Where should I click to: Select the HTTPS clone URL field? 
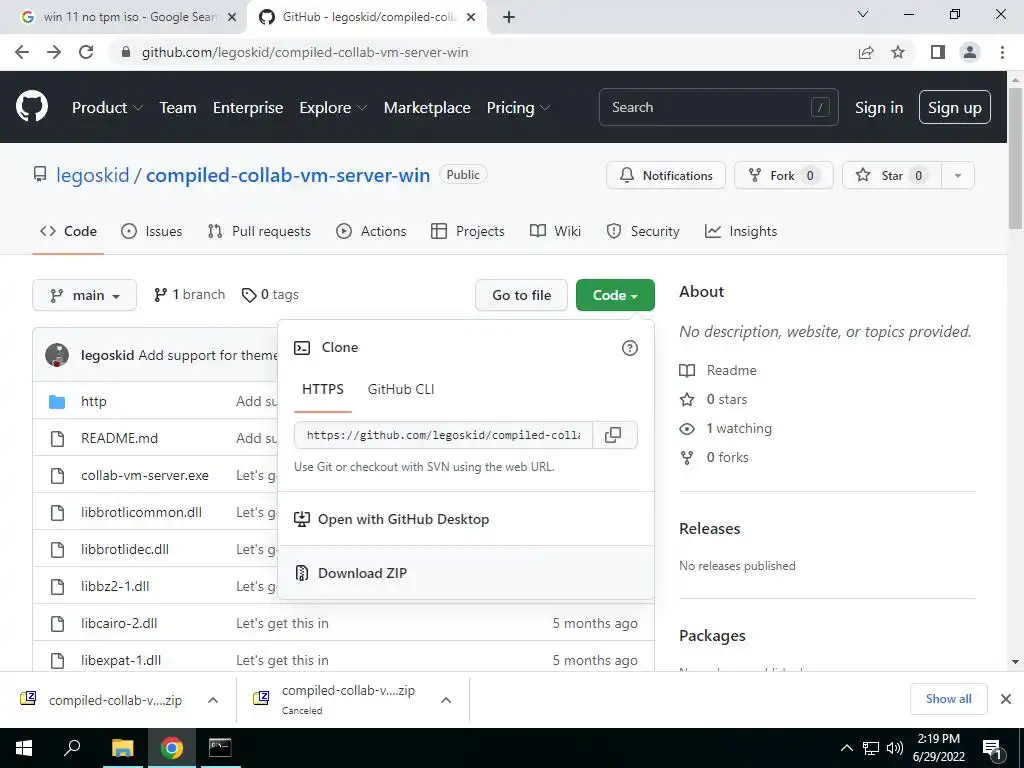pos(443,435)
